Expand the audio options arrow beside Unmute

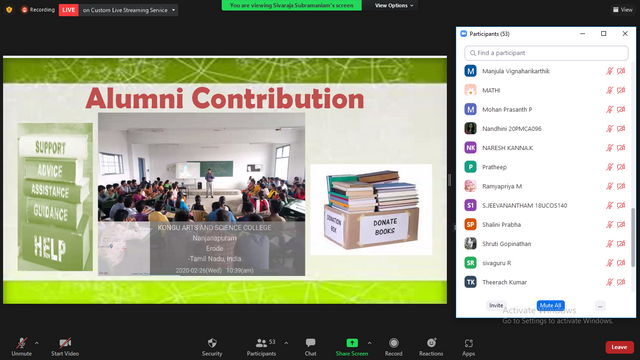click(x=37, y=343)
